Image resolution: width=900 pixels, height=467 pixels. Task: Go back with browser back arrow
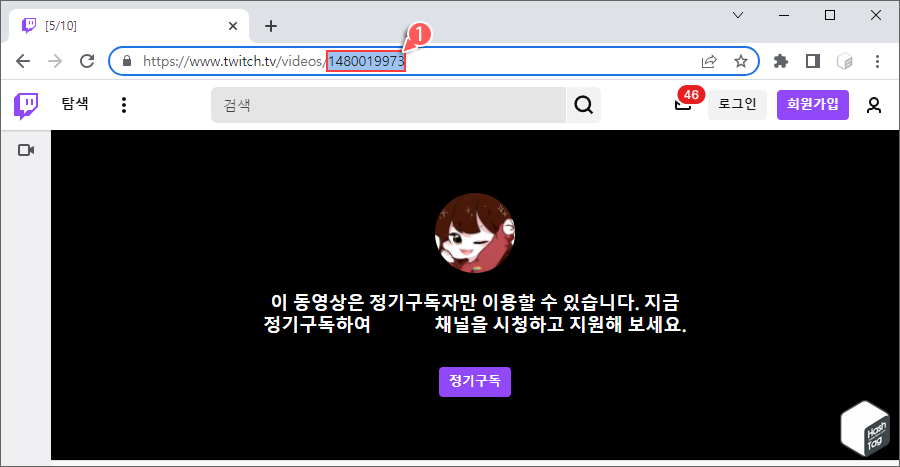click(23, 61)
